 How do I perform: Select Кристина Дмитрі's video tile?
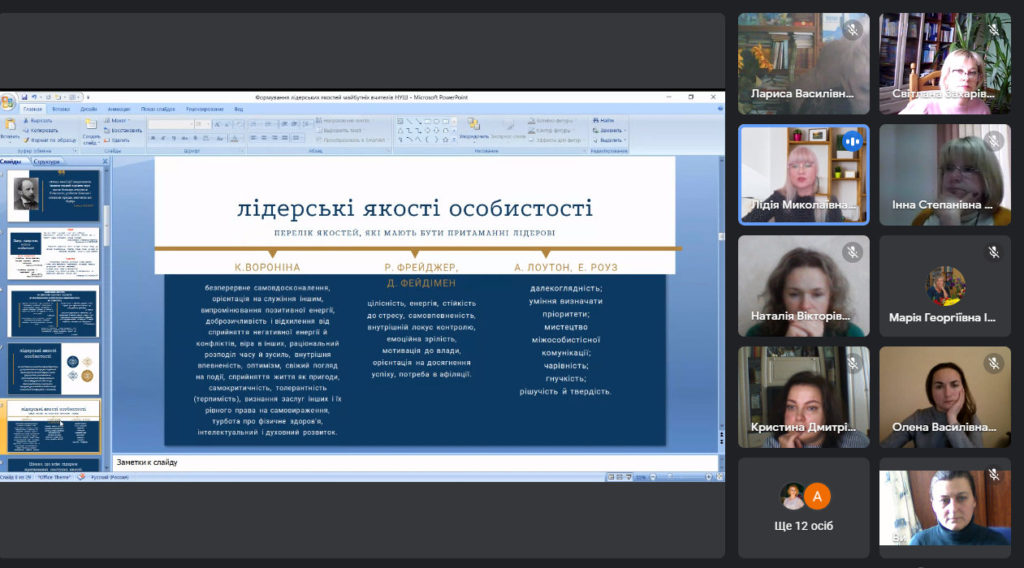click(803, 397)
